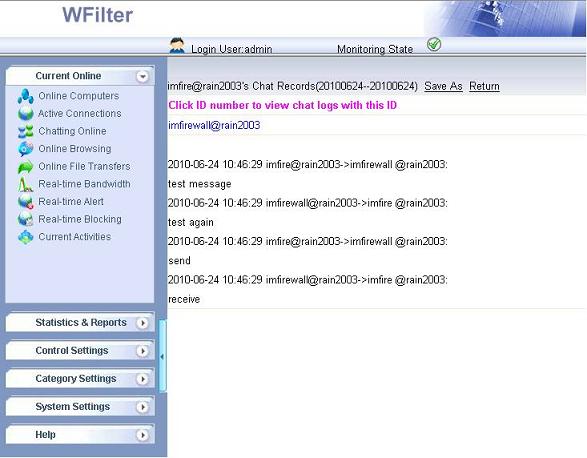Screen dimensions: 587x458
Task: Open the Current Activities icon
Action: point(25,237)
